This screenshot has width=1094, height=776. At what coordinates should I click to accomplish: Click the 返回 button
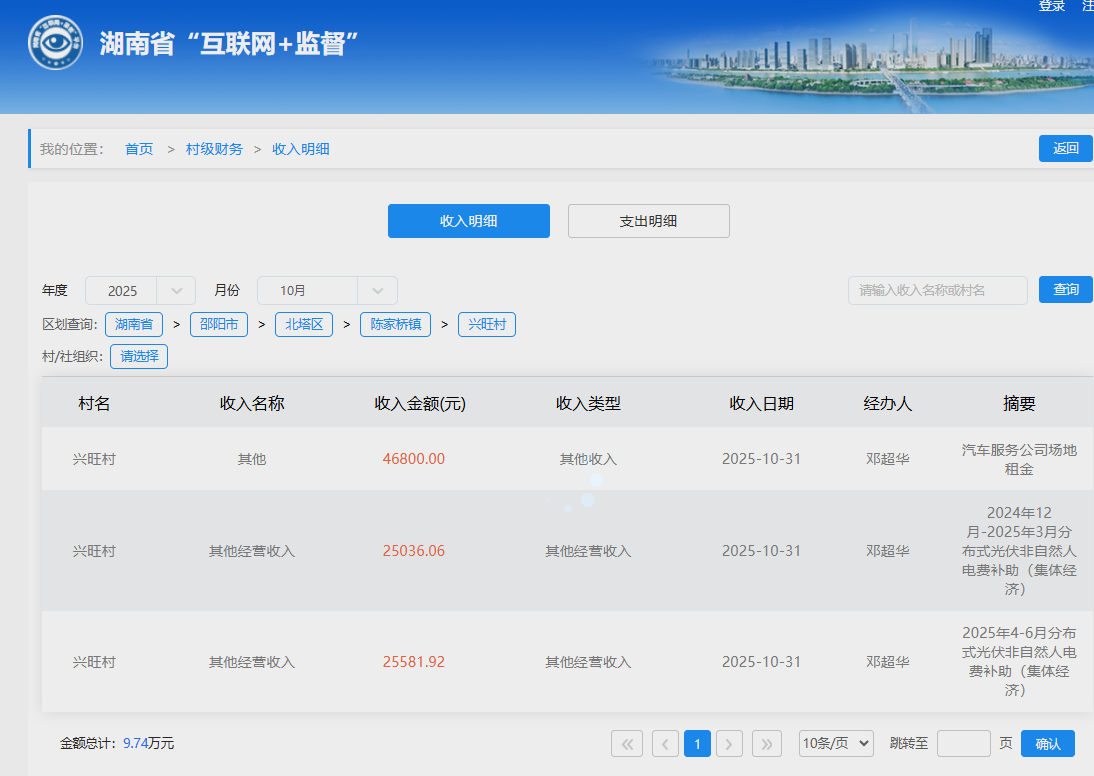pyautogui.click(x=1065, y=149)
